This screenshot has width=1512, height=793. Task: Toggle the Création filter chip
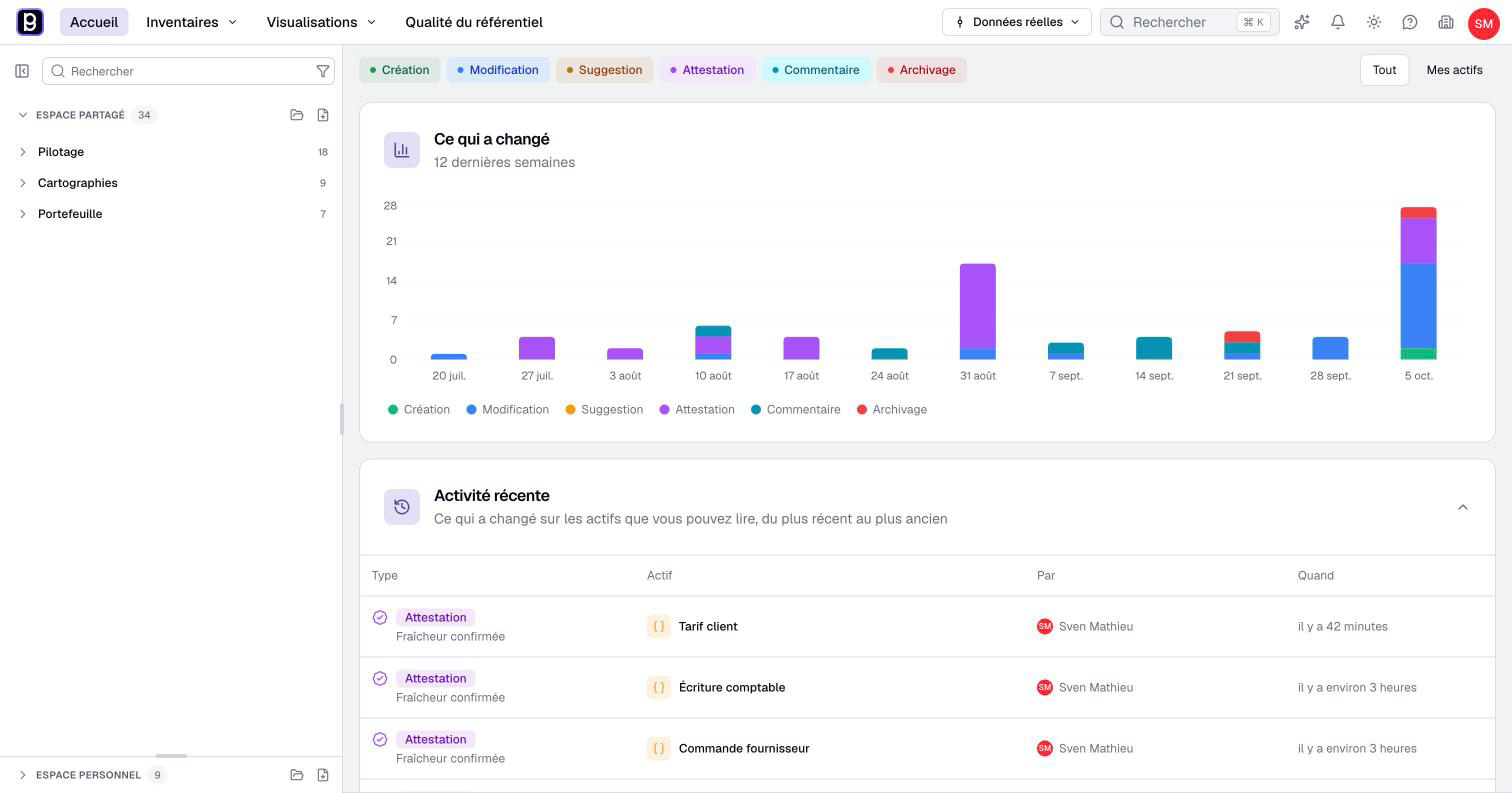point(400,70)
